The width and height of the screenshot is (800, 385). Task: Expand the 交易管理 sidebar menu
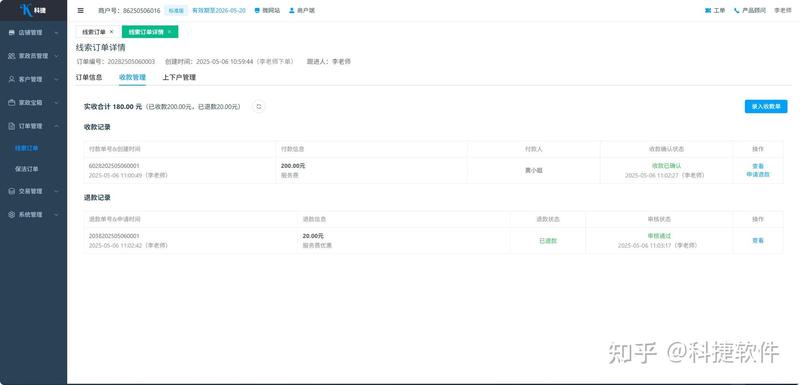tap(33, 191)
